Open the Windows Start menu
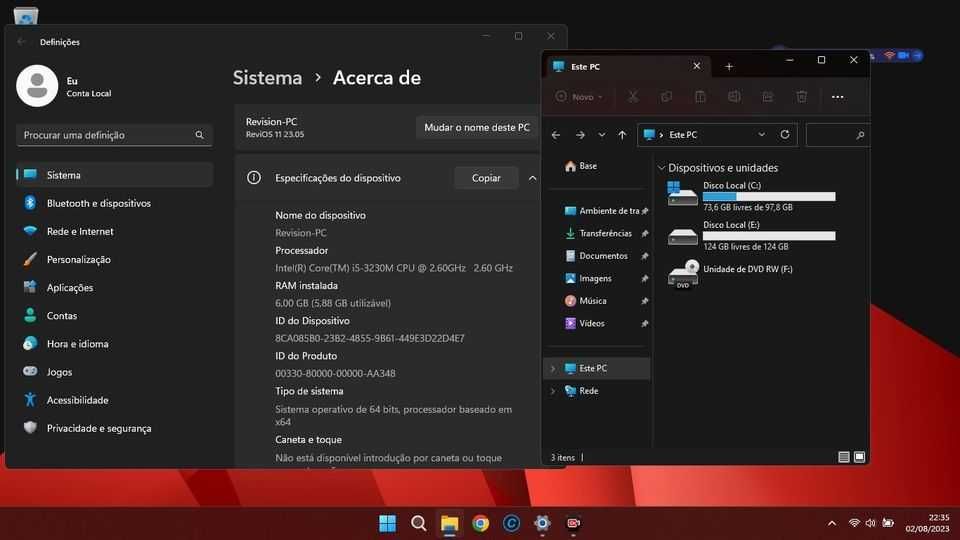The image size is (960, 540). [388, 523]
